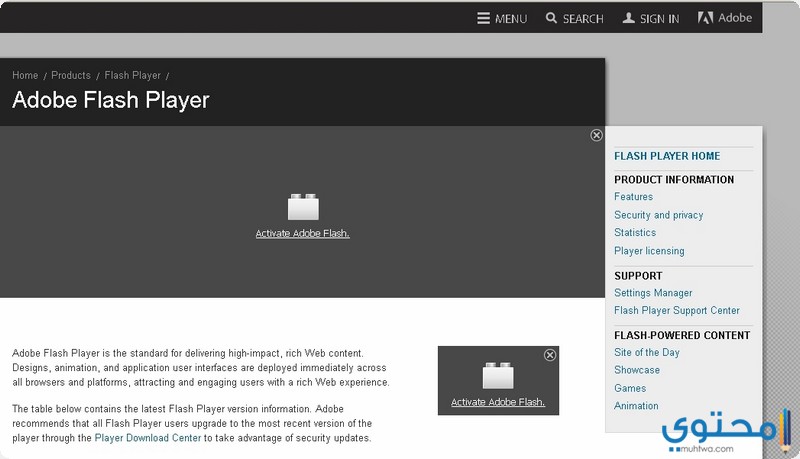Viewport: 800px width, 459px height.
Task: Click the SIGN IN person icon
Action: tap(629, 18)
